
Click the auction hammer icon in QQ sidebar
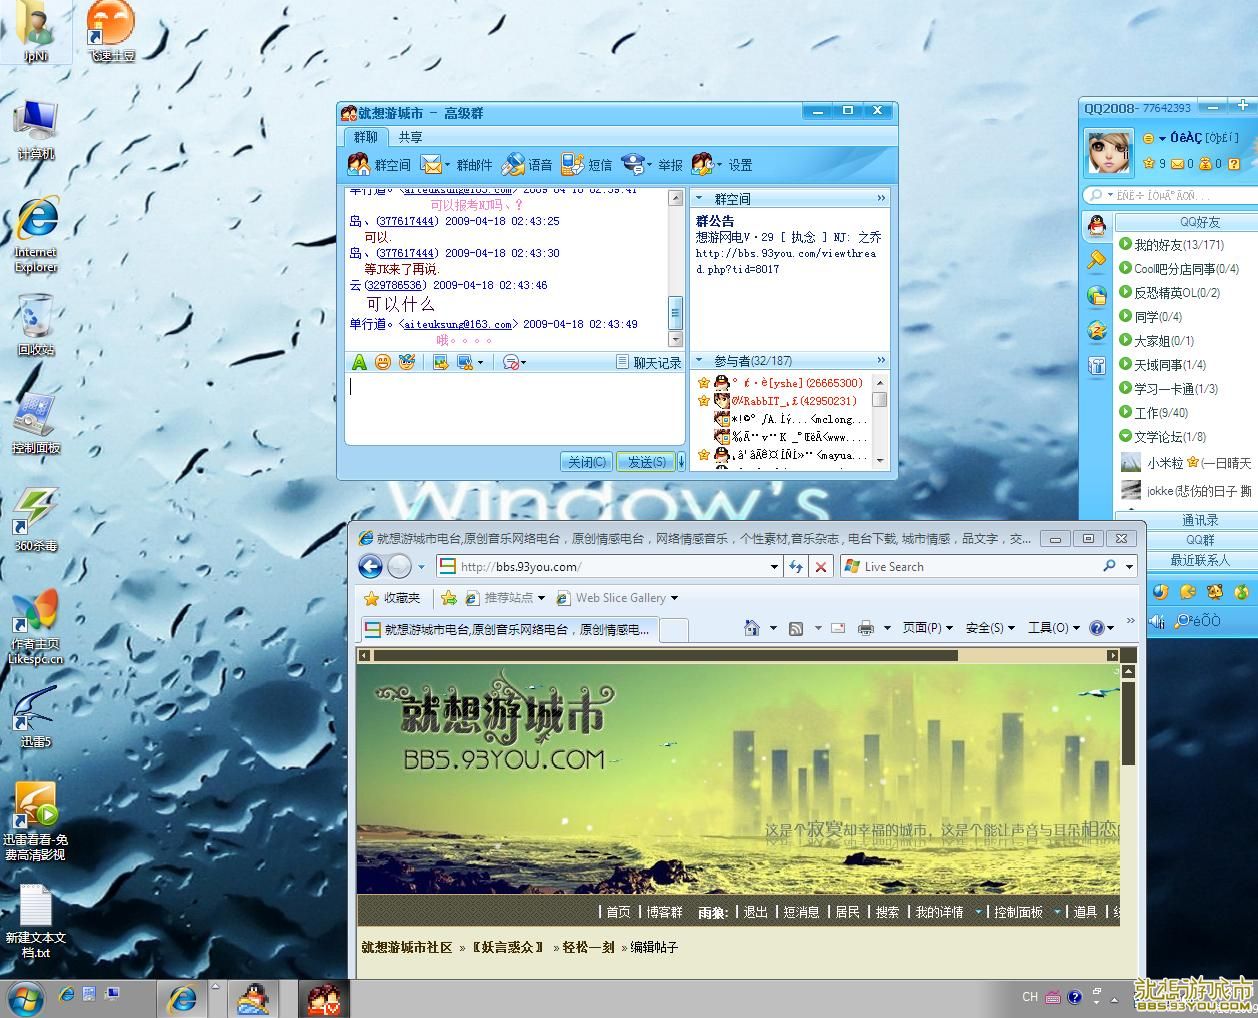click(1097, 260)
